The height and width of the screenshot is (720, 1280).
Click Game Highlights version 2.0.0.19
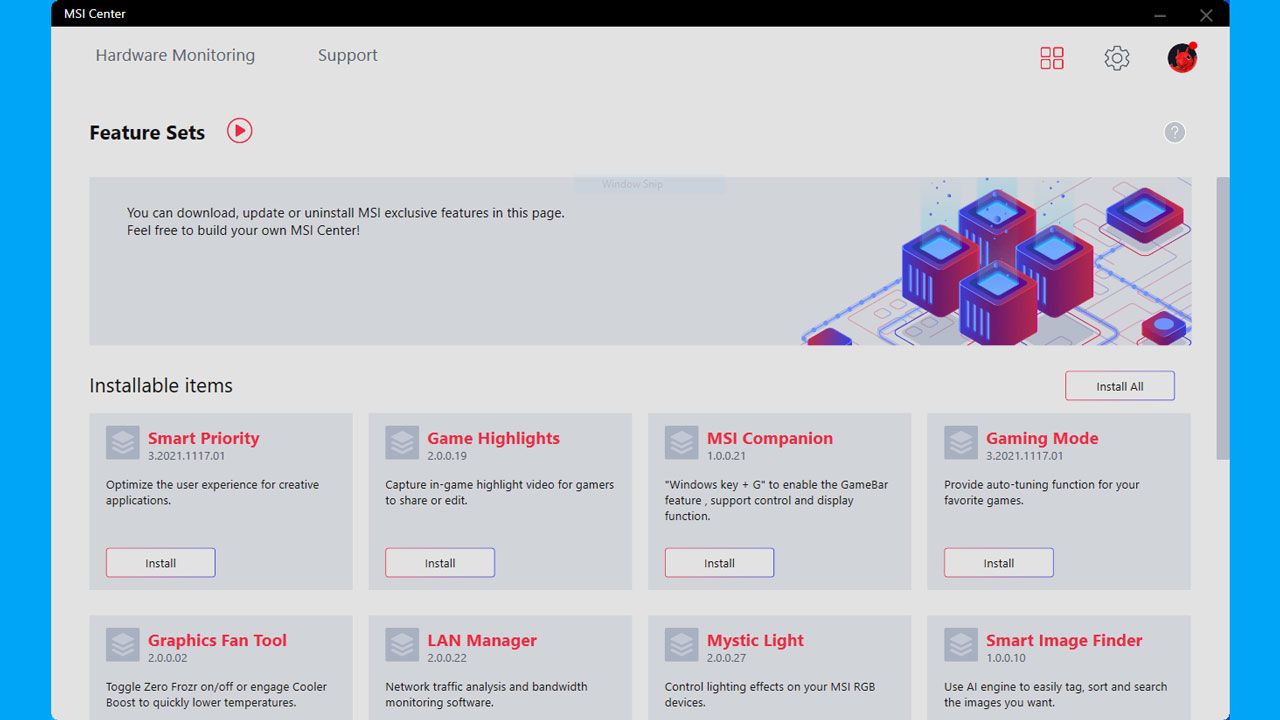[447, 456]
